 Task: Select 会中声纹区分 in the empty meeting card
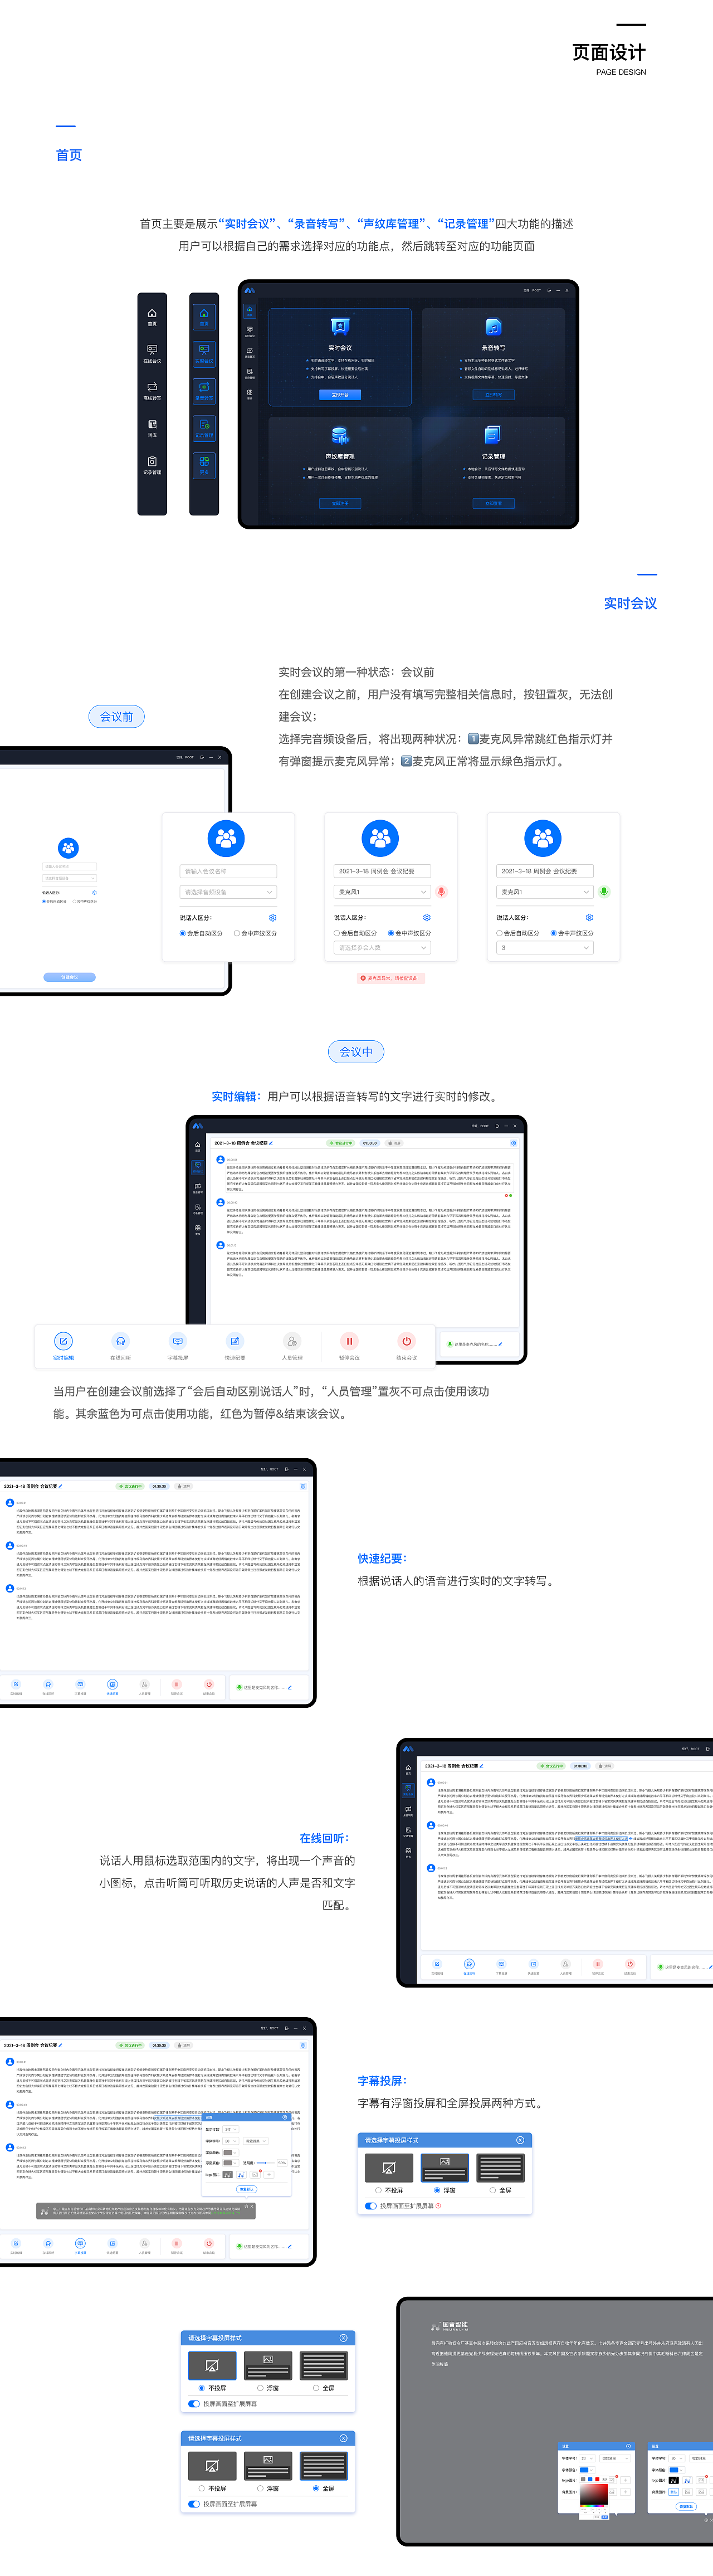click(256, 933)
